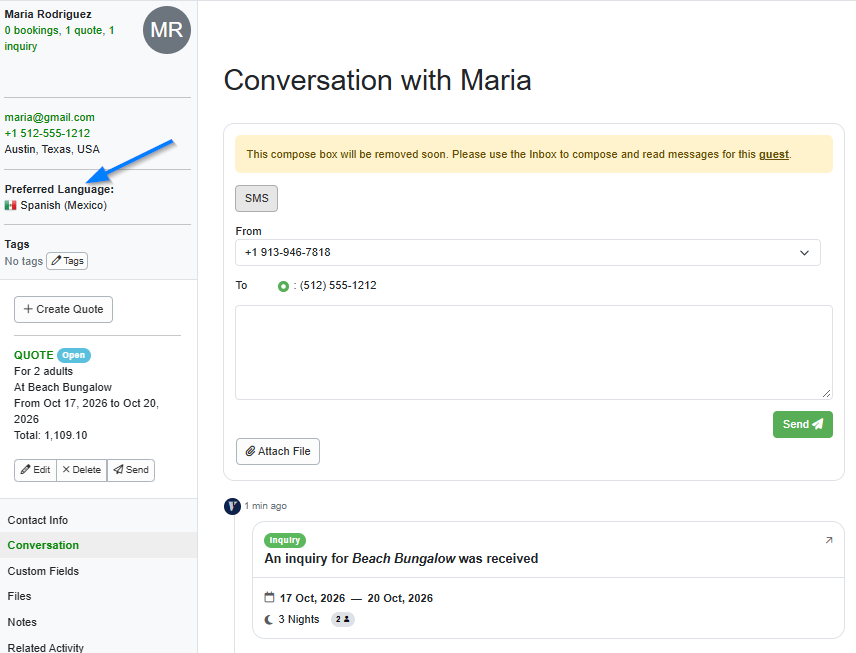The height and width of the screenshot is (653, 856).
Task: Open the external link arrow on inquiry card
Action: pyautogui.click(x=829, y=540)
